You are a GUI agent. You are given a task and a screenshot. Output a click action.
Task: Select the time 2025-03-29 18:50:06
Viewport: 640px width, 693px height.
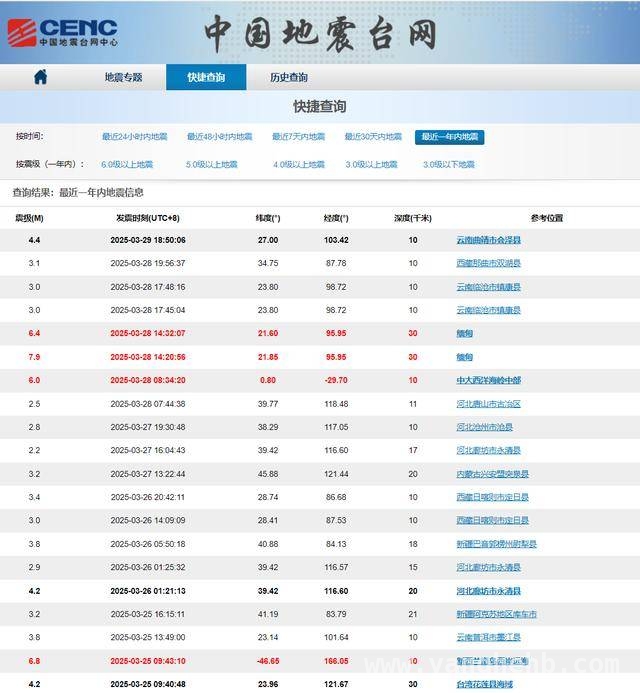[148, 240]
